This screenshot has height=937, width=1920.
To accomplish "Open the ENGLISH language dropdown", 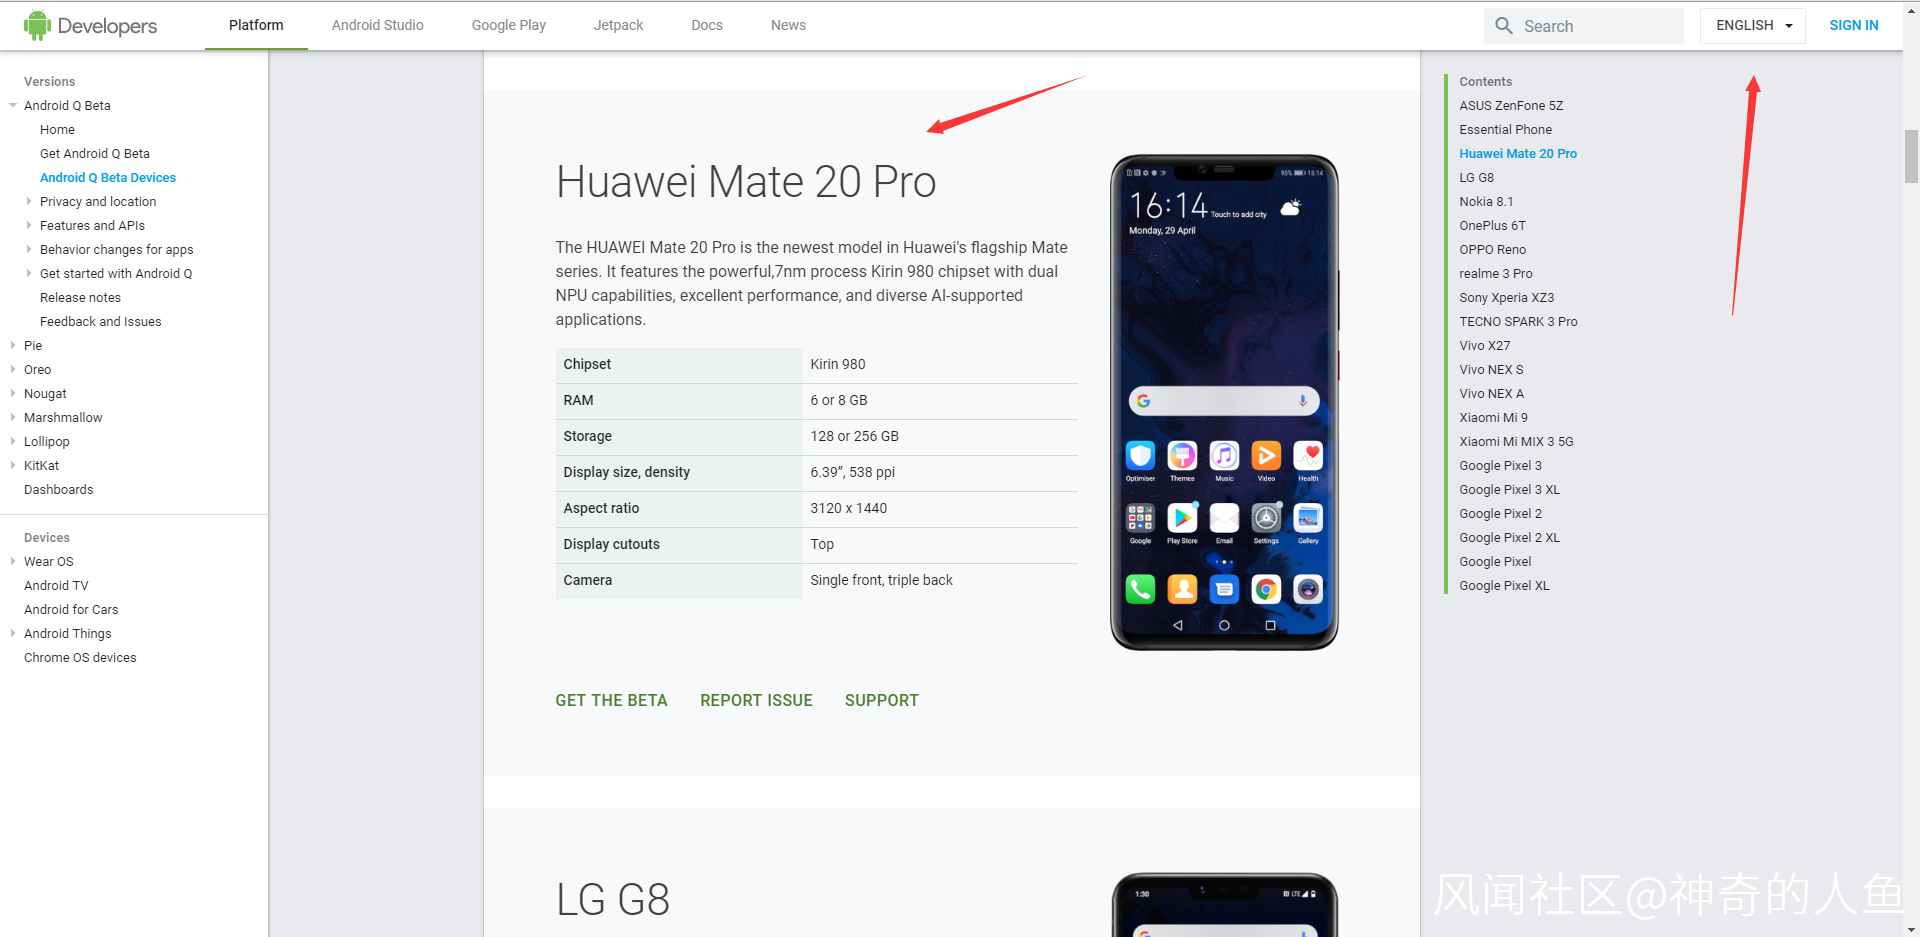I will [x=1752, y=26].
